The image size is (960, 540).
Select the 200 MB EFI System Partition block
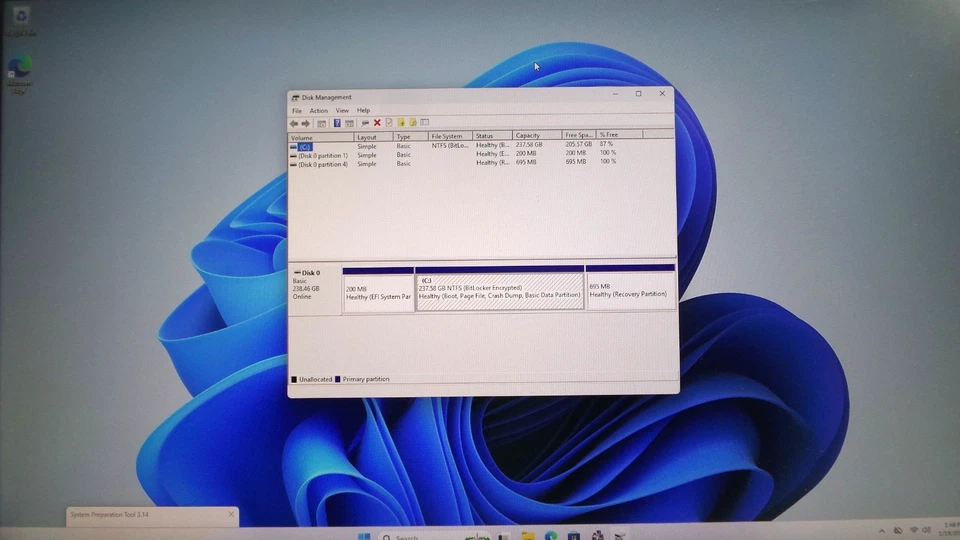pyautogui.click(x=378, y=291)
